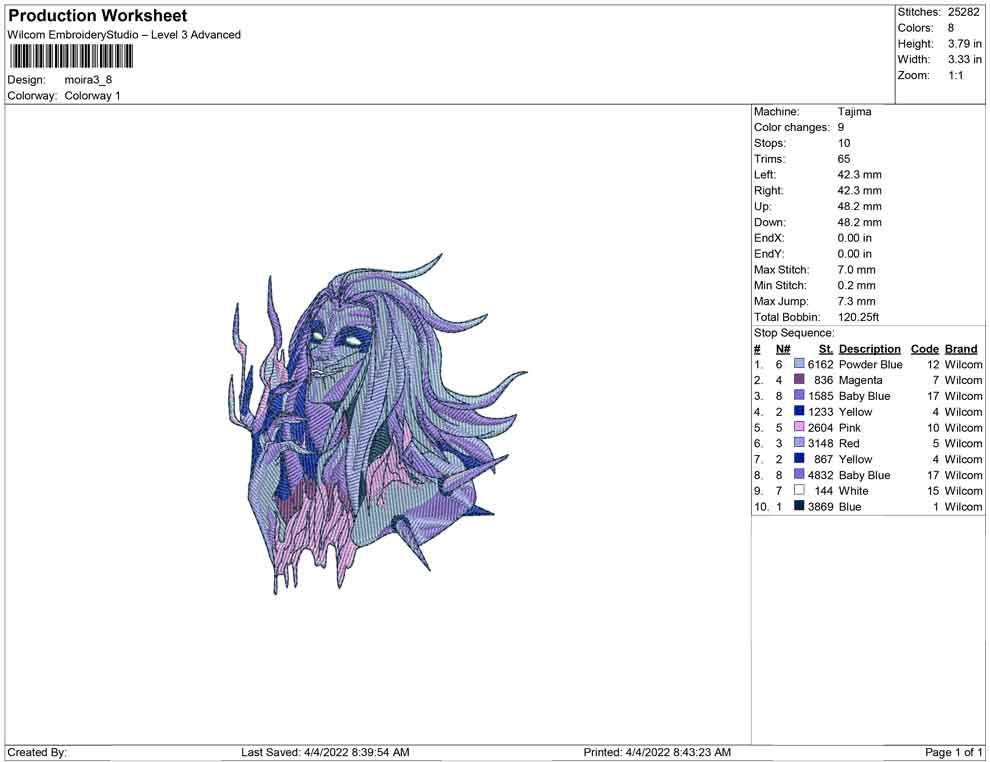Click the embroidery design preview image

click(x=378, y=424)
